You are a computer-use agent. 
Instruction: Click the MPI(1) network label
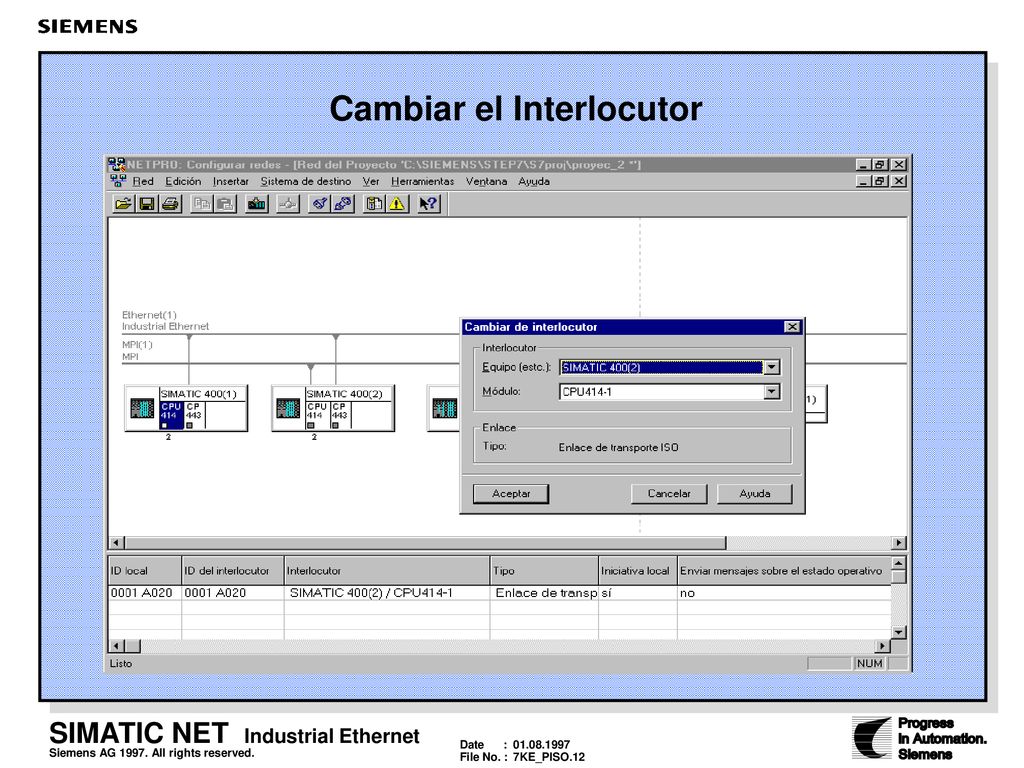(x=137, y=344)
